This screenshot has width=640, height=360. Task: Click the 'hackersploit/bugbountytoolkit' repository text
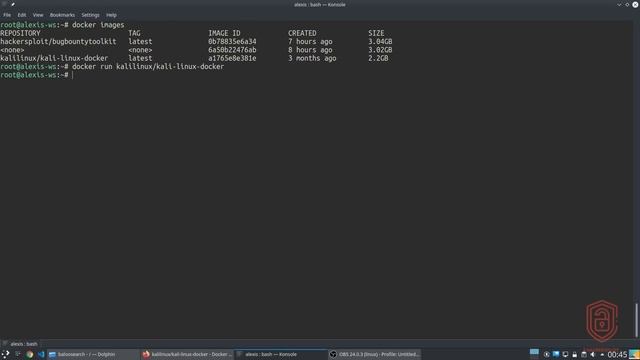58,42
